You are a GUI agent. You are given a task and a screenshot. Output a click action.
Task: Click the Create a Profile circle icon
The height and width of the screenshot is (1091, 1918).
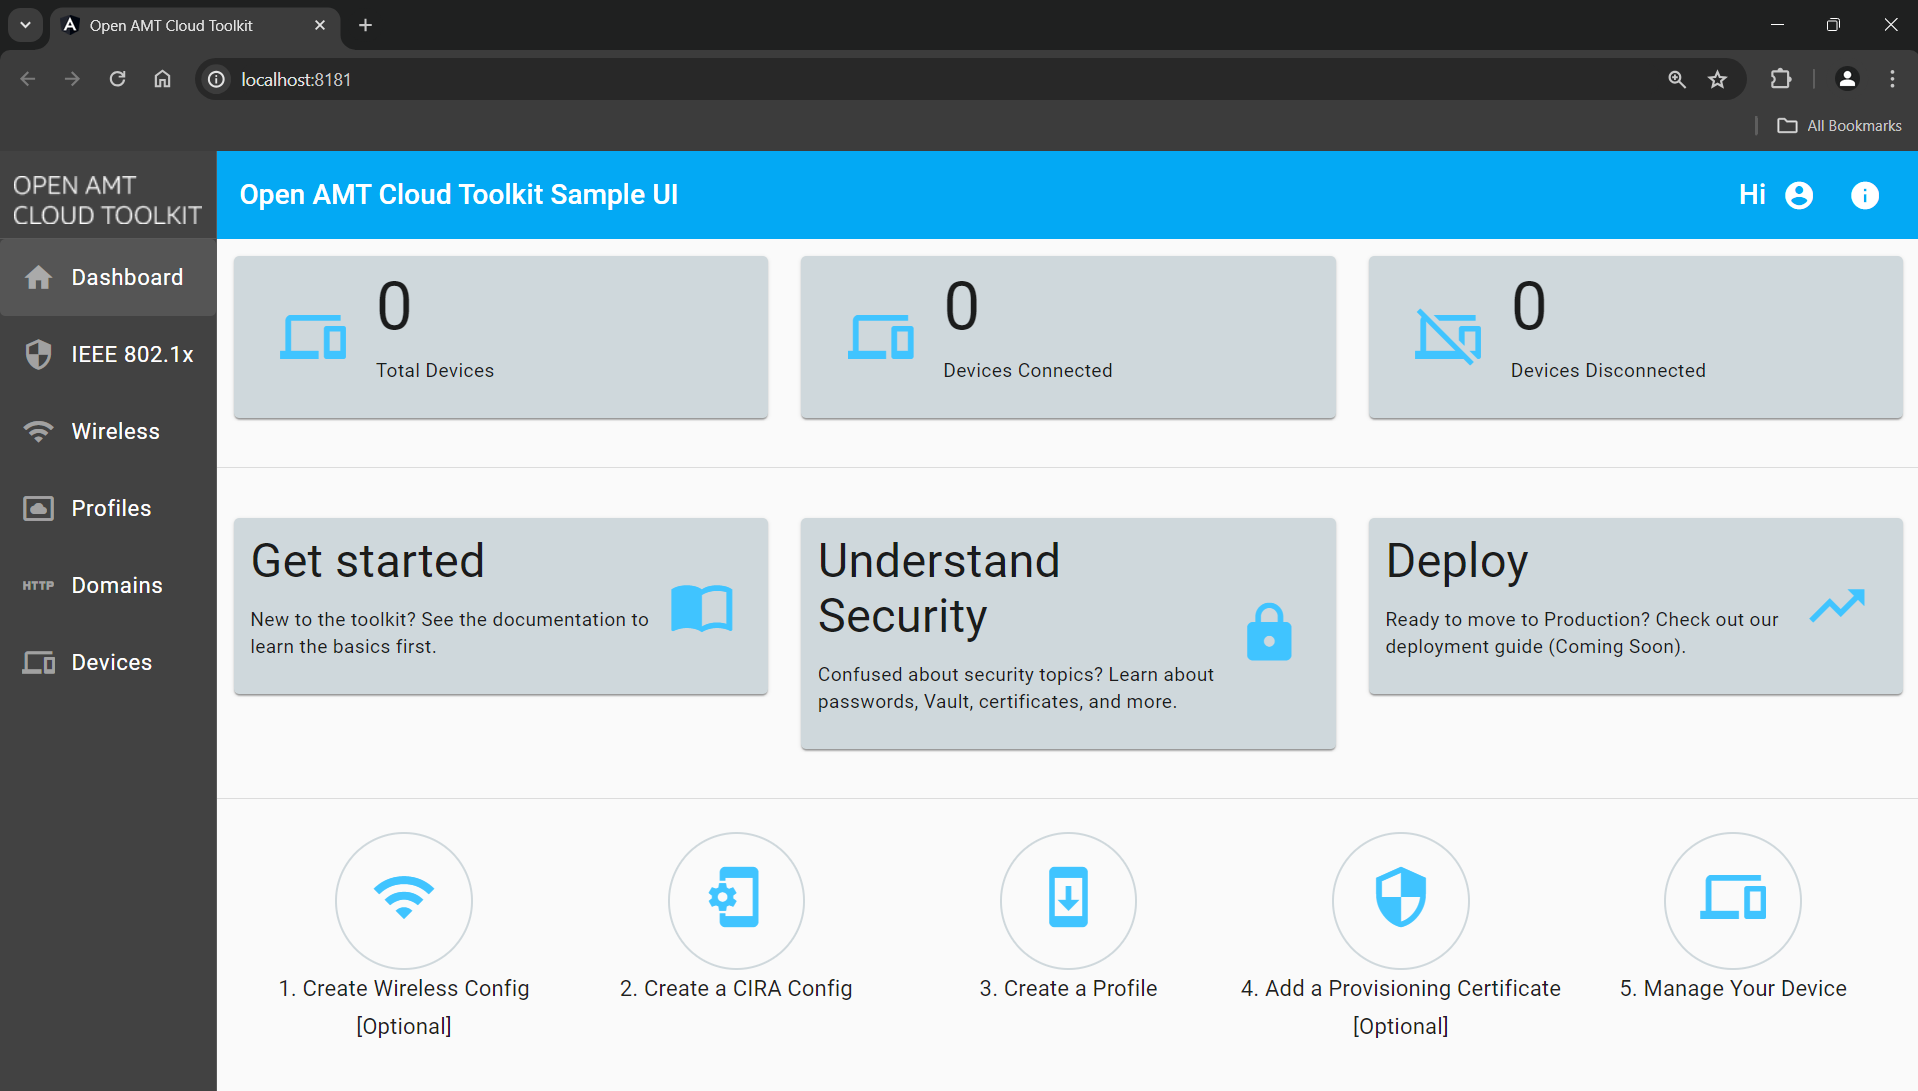pos(1068,900)
